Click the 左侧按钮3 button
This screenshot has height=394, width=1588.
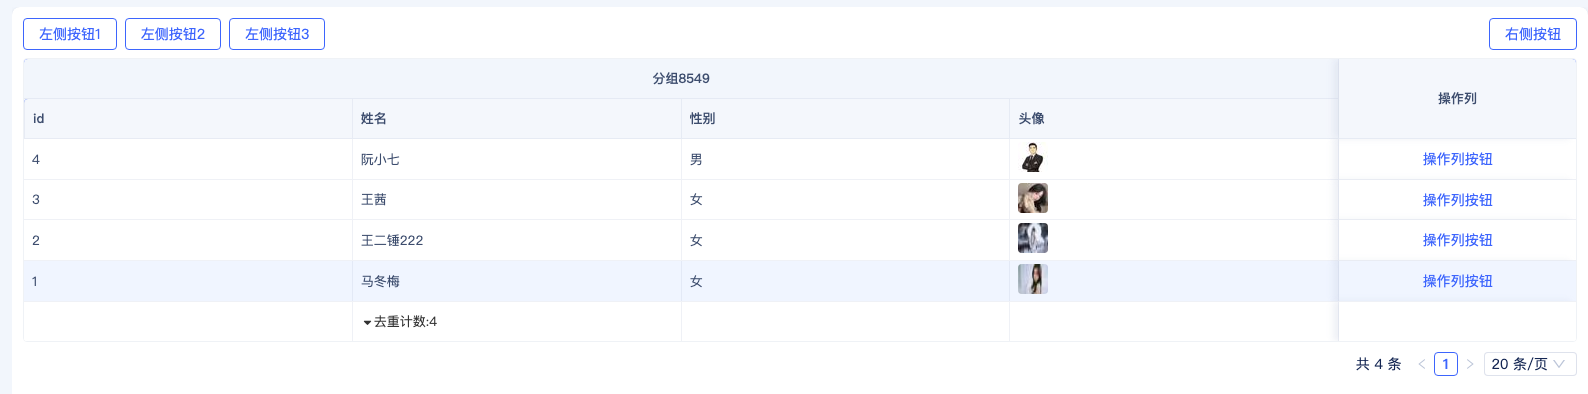coord(277,34)
